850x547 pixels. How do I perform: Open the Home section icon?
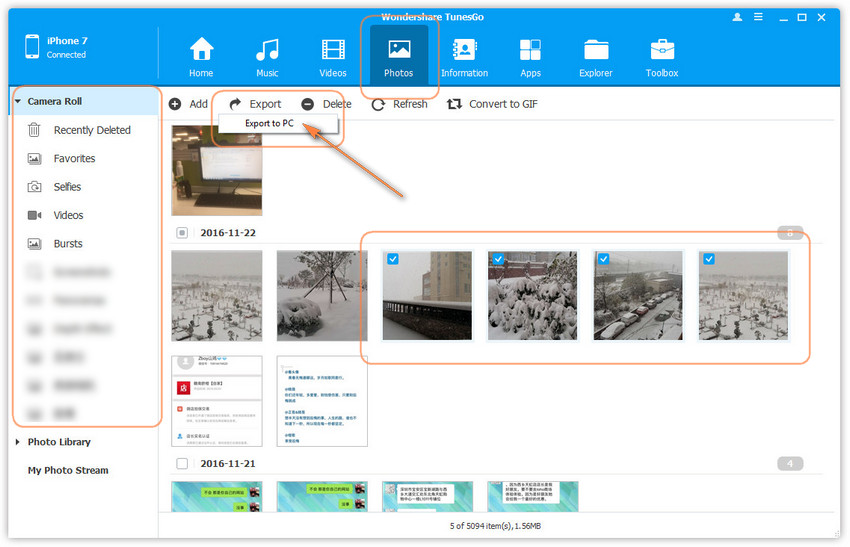click(x=201, y=50)
